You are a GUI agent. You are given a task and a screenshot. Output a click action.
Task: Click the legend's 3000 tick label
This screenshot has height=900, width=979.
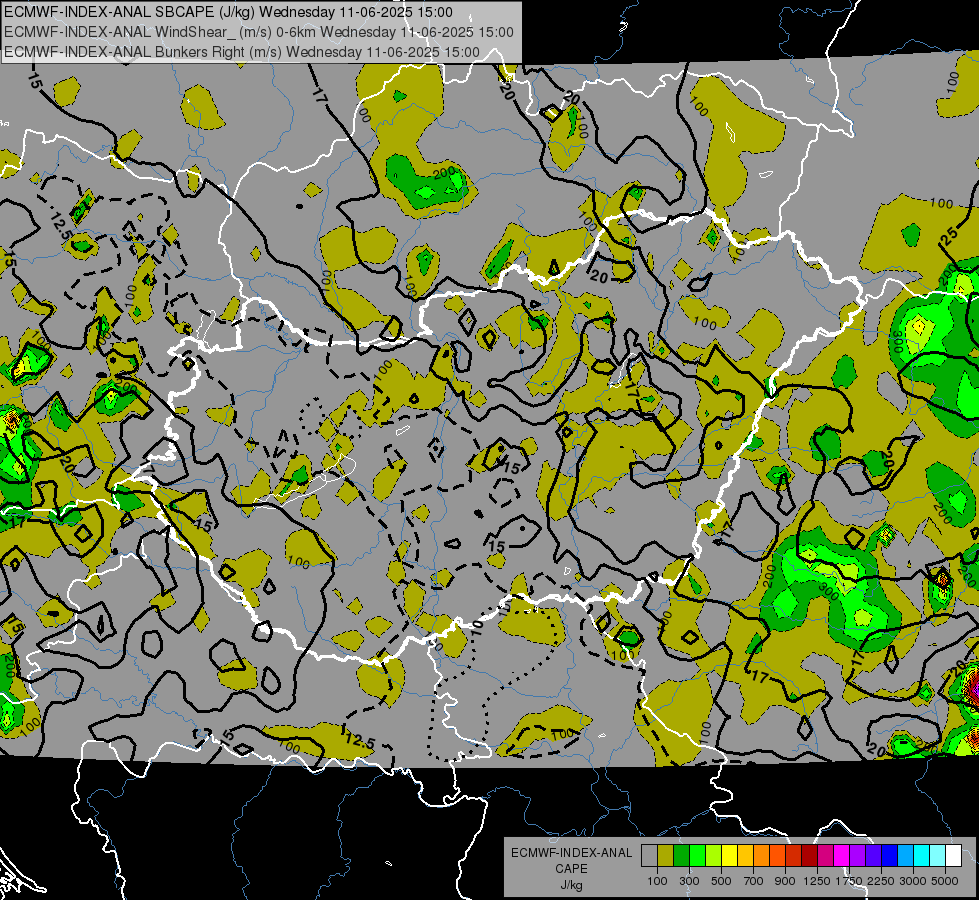click(x=913, y=881)
